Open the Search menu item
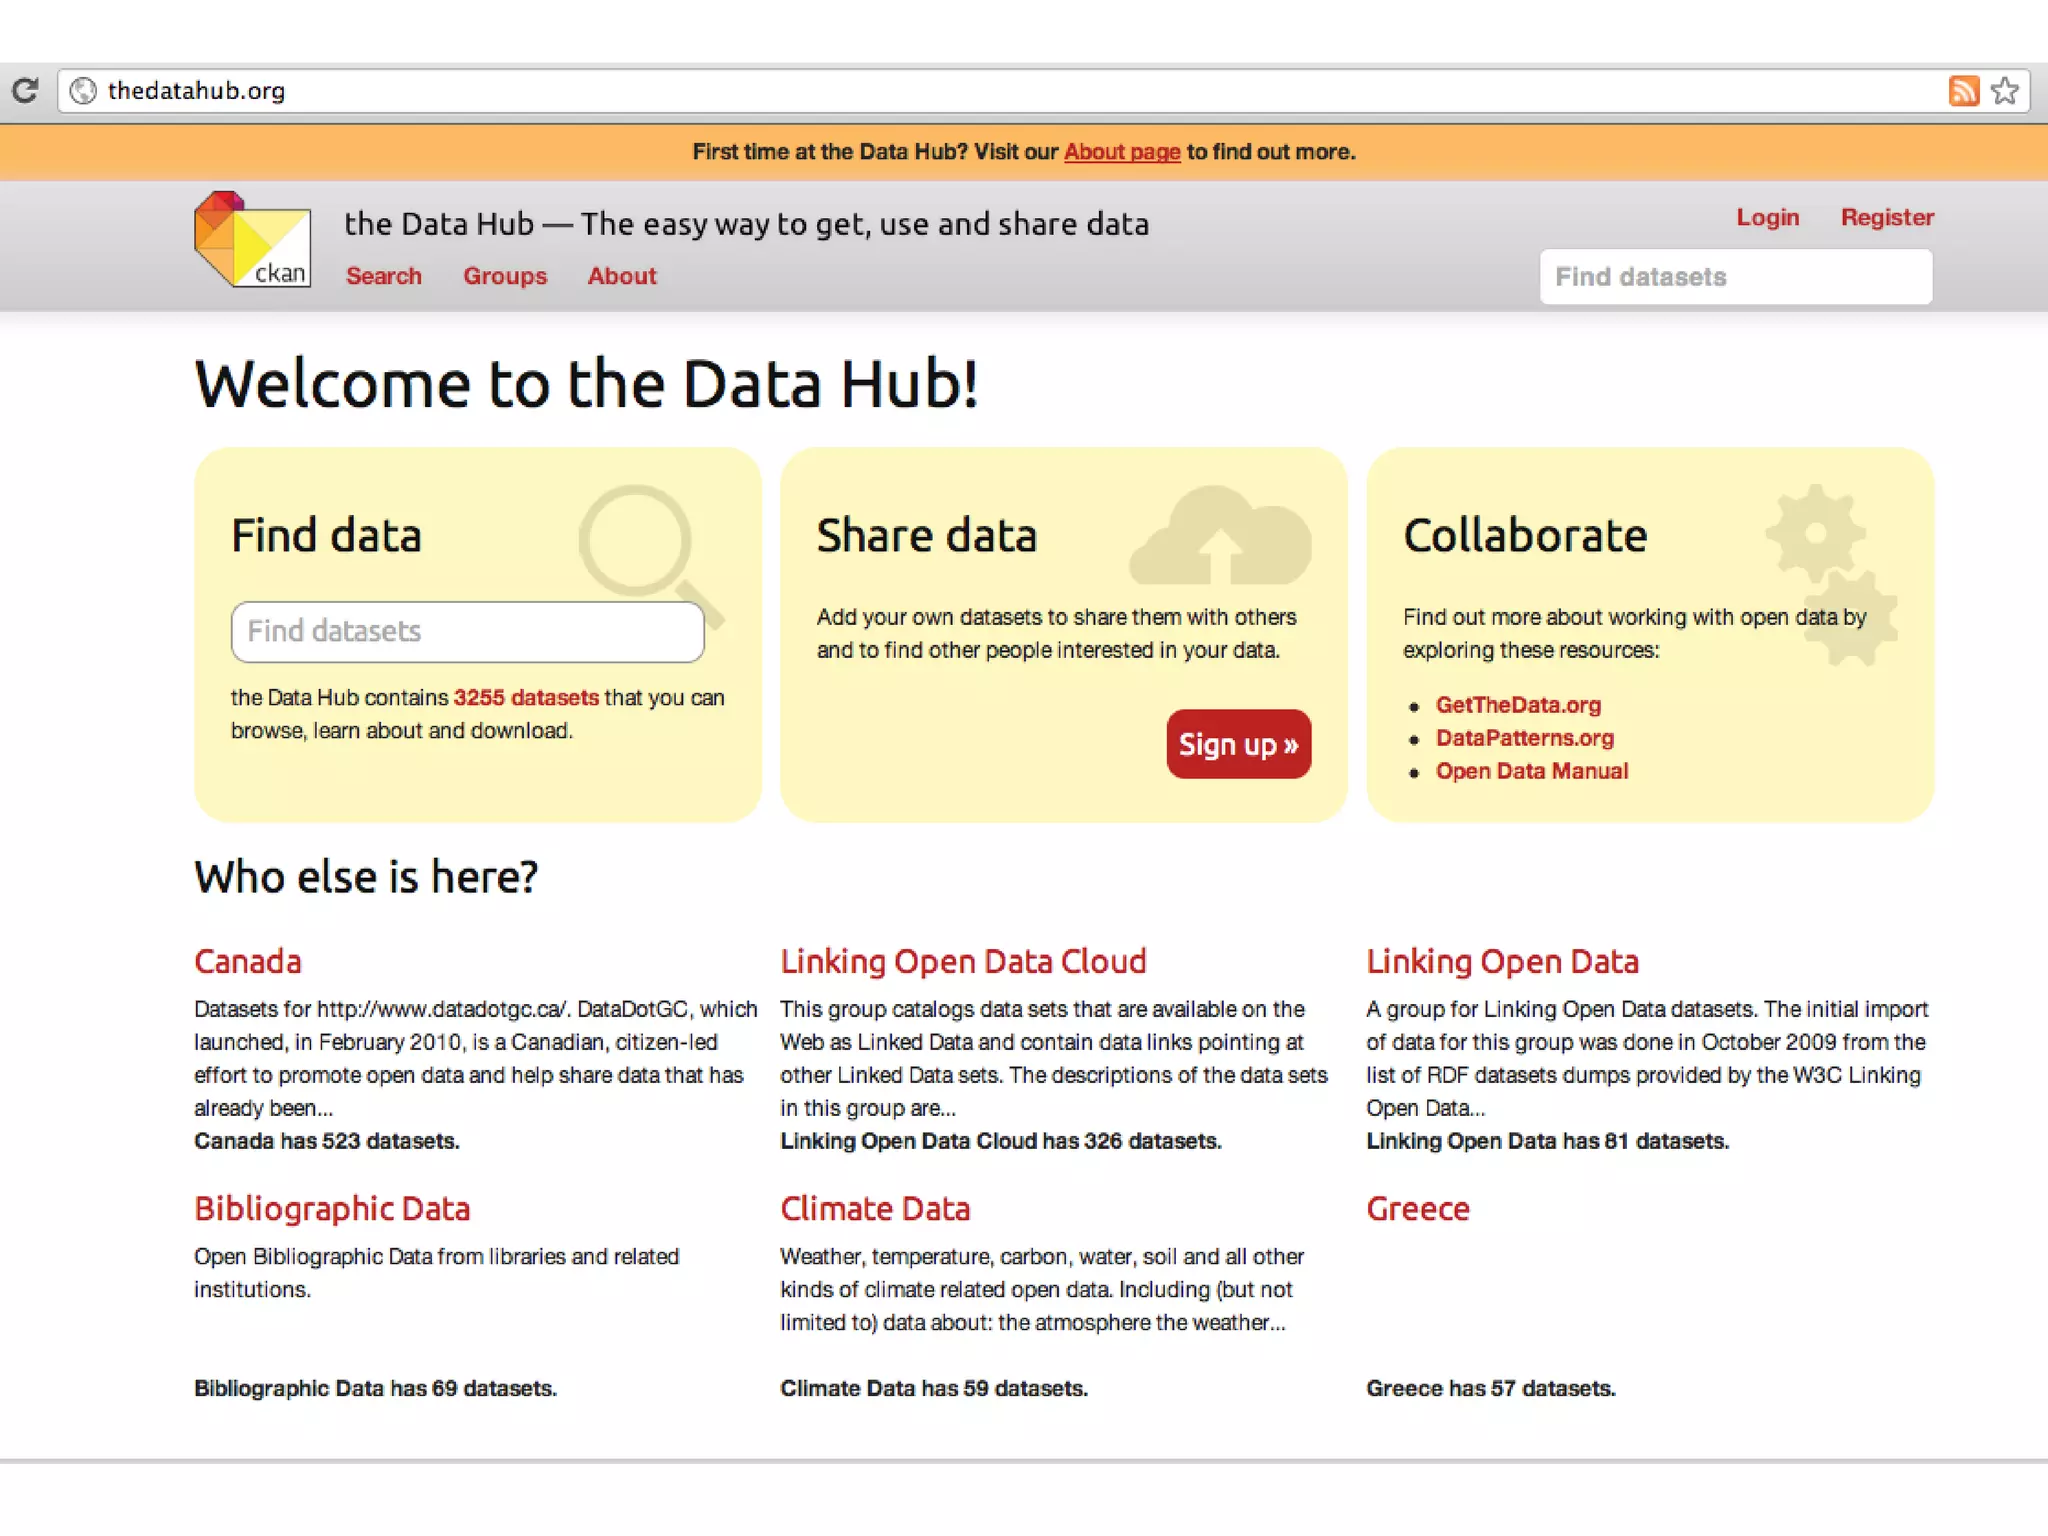The image size is (2048, 1536). tap(383, 276)
